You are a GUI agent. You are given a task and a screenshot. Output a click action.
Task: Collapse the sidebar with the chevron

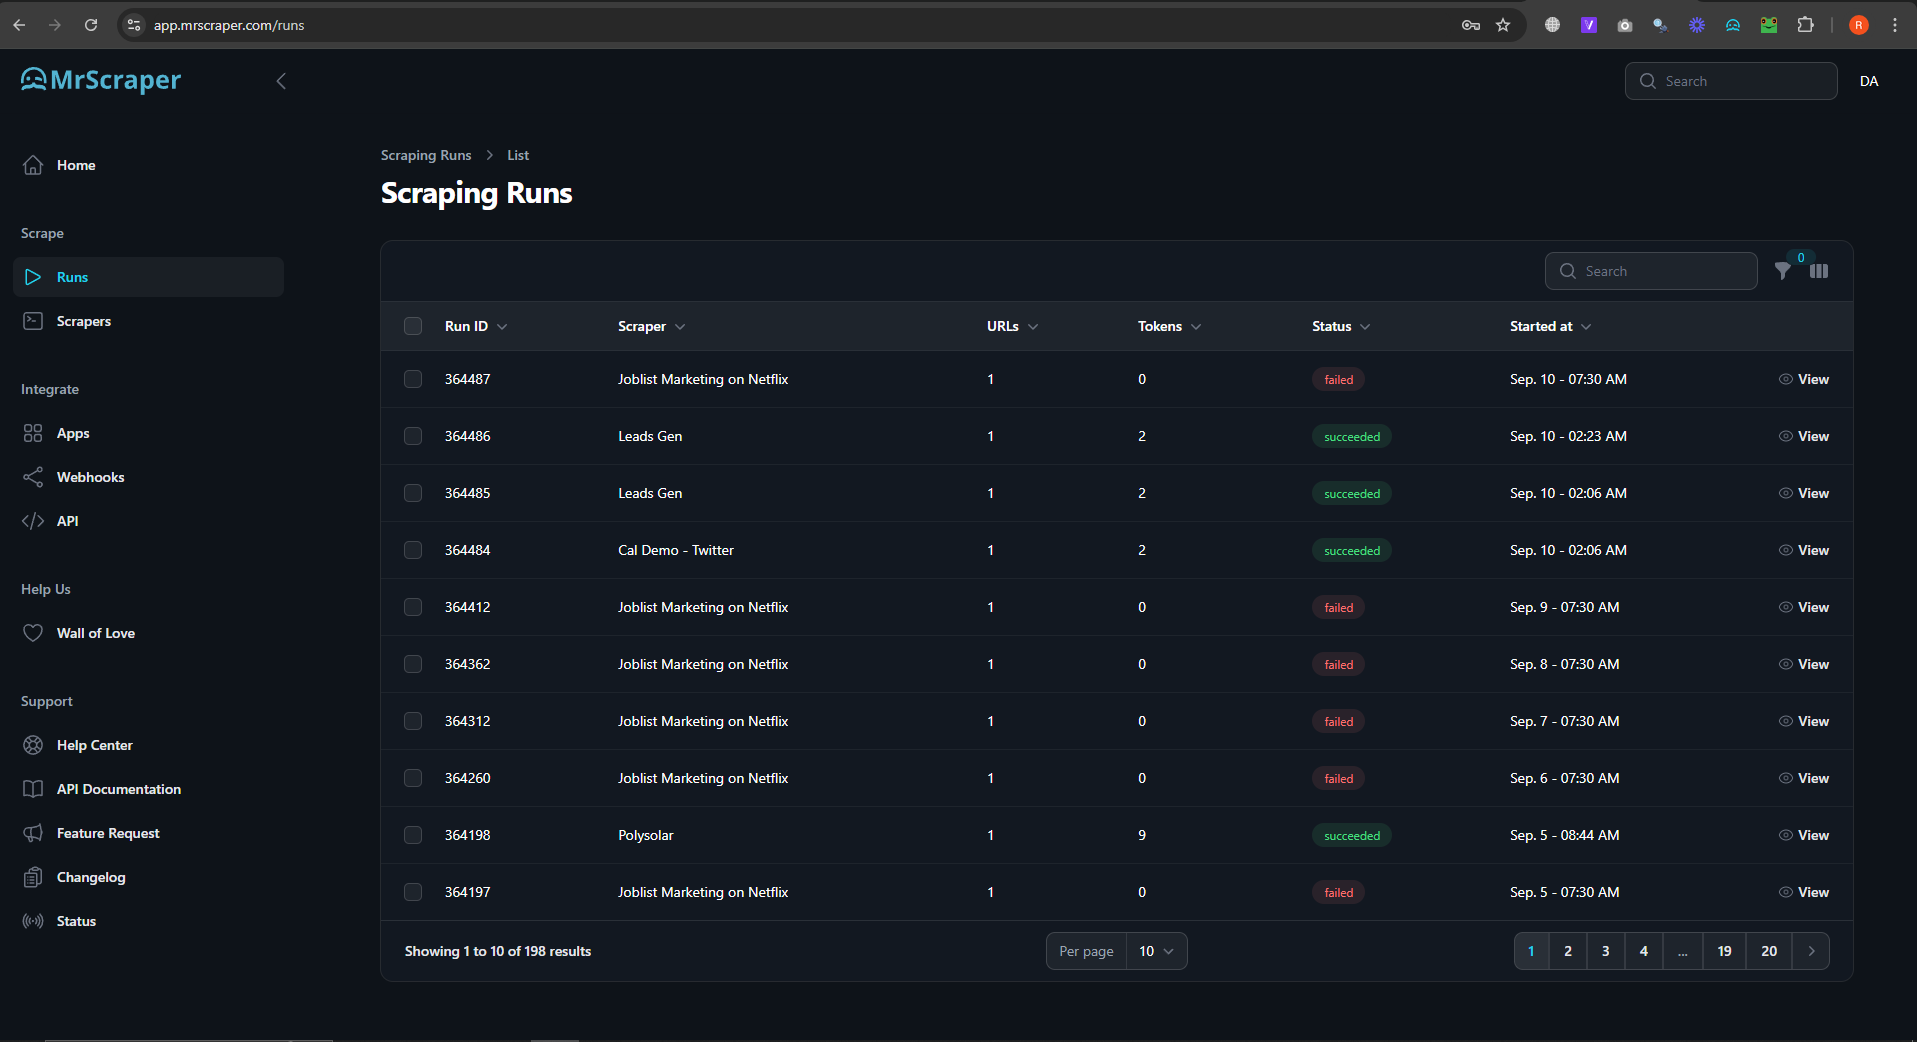point(281,81)
